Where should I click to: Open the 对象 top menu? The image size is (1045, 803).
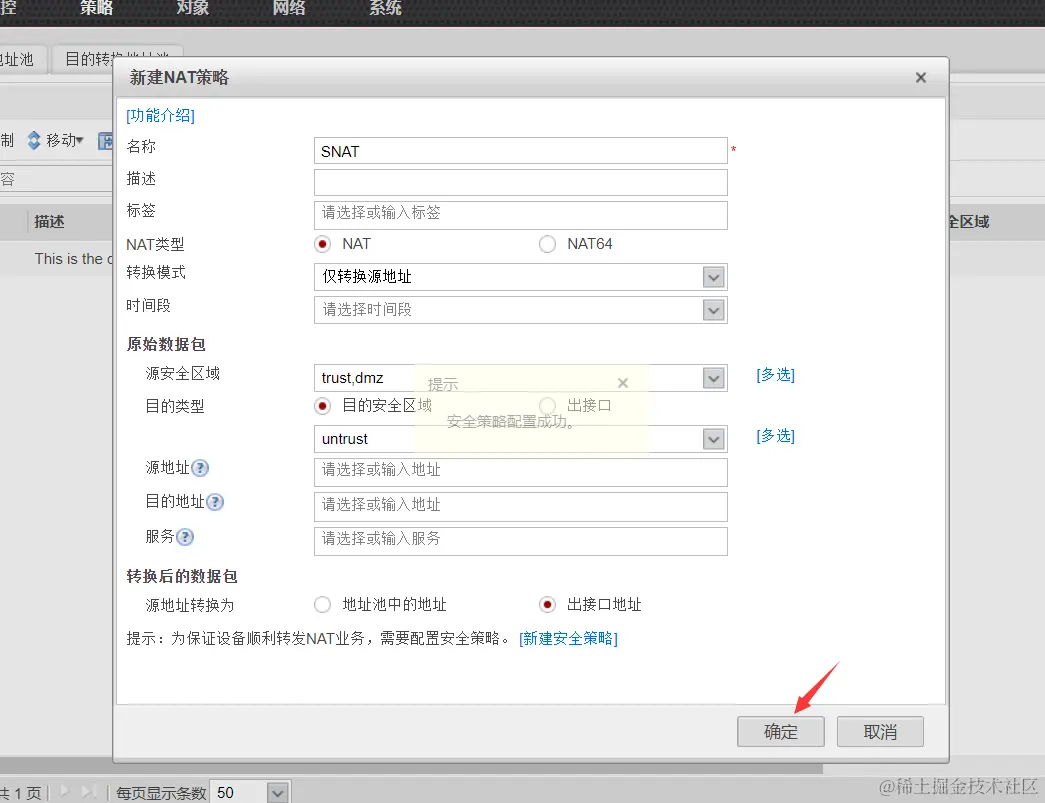193,8
